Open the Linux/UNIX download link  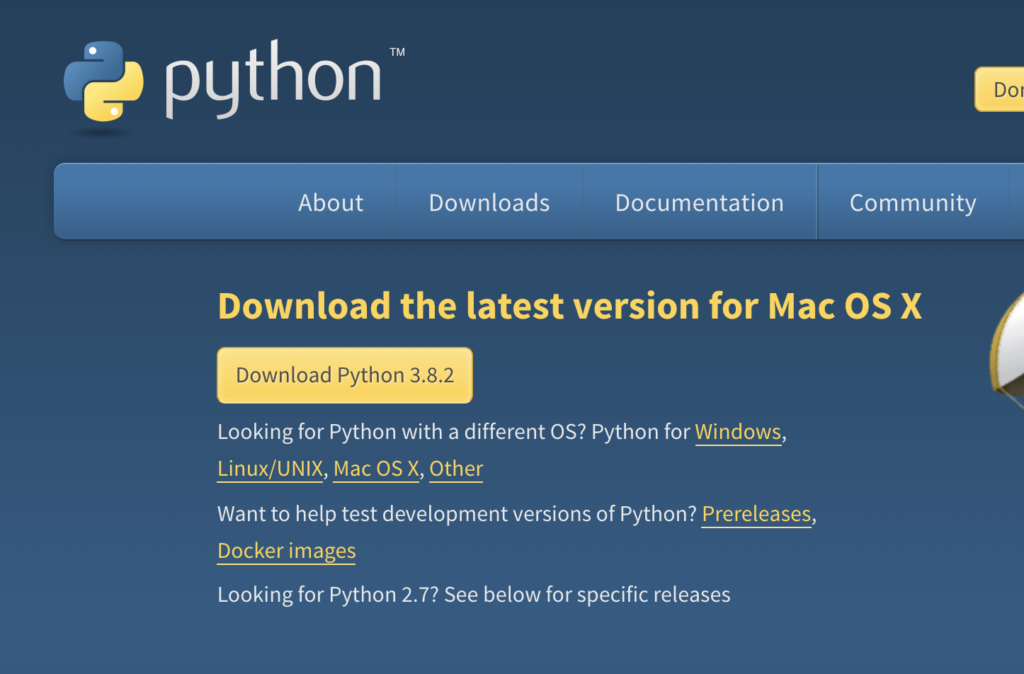coord(269,468)
